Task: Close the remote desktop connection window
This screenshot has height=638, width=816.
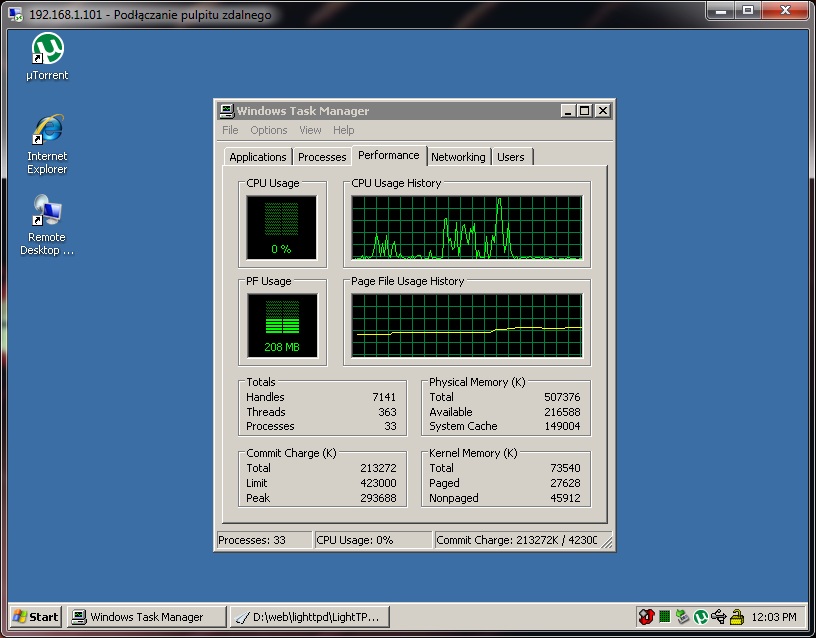Action: click(785, 10)
